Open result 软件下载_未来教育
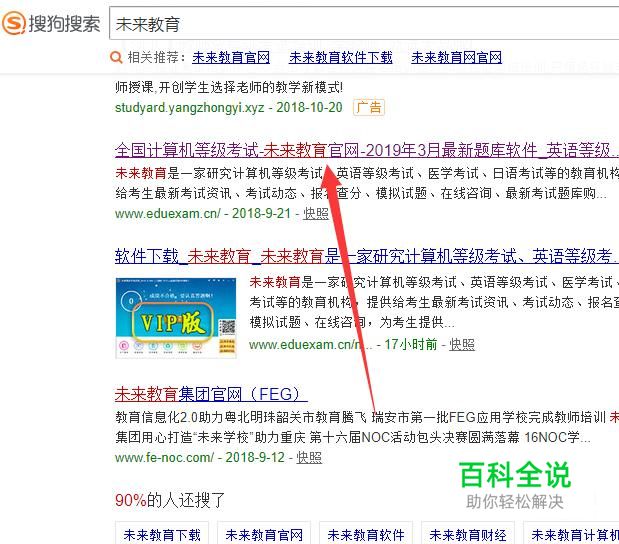Screen dimensions: 619x544 367,256
